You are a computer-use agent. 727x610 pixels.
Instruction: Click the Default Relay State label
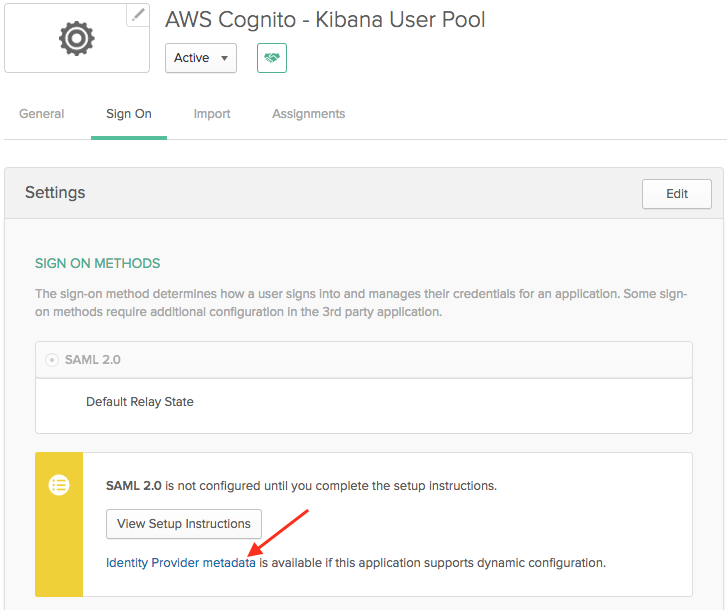140,402
